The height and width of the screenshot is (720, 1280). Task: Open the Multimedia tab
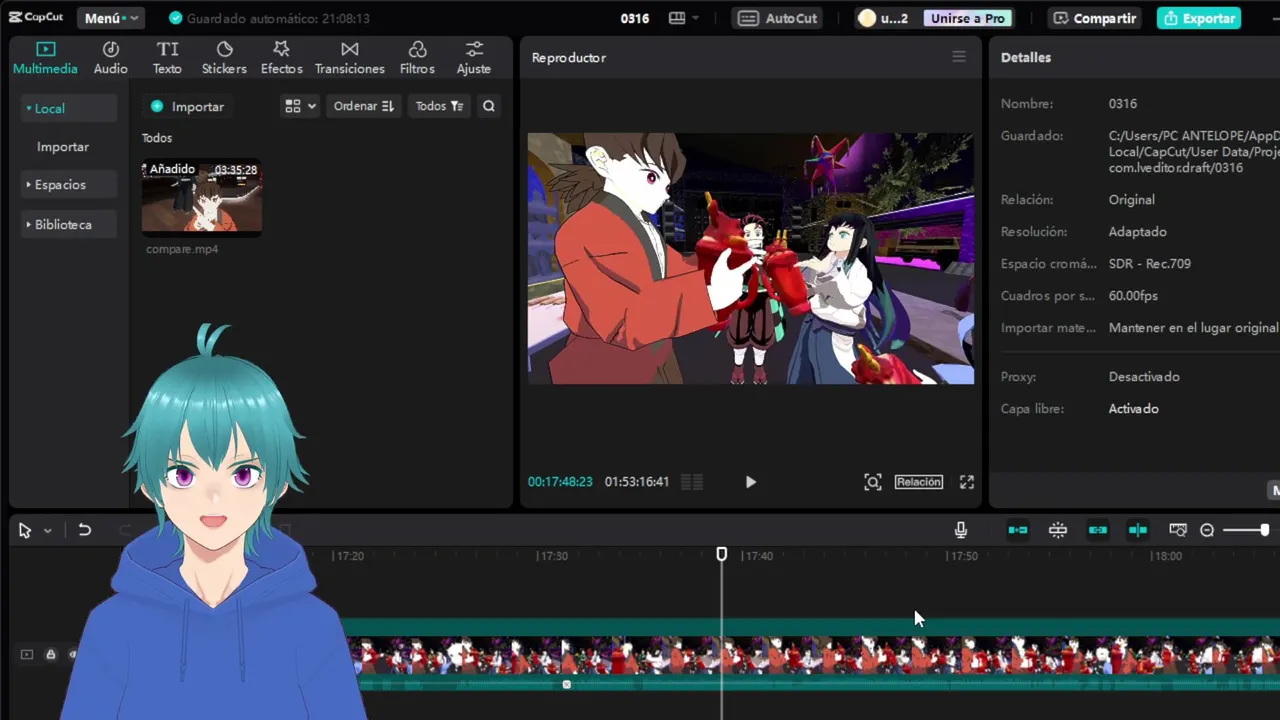(45, 58)
